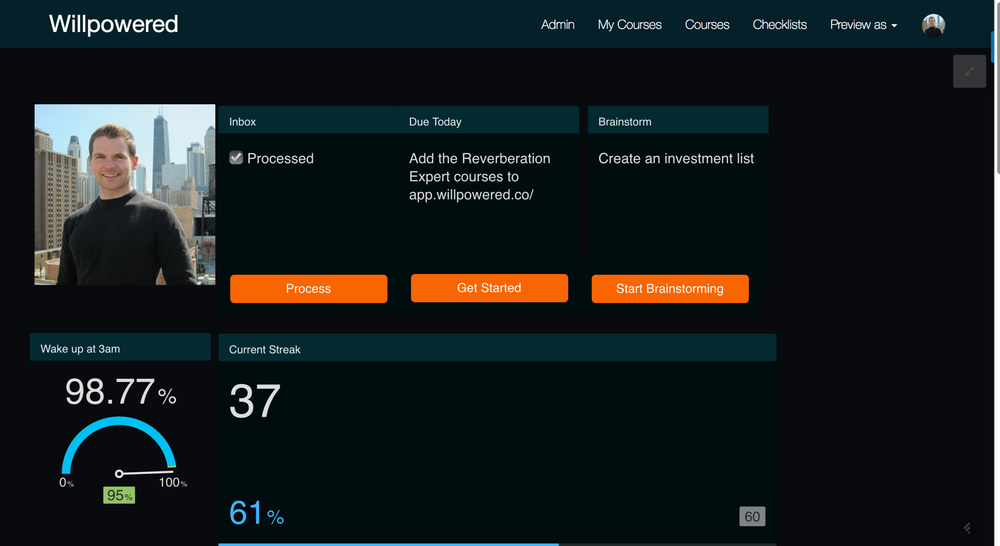Click the Due Today panel header
This screenshot has width=1000, height=546.
pos(489,120)
